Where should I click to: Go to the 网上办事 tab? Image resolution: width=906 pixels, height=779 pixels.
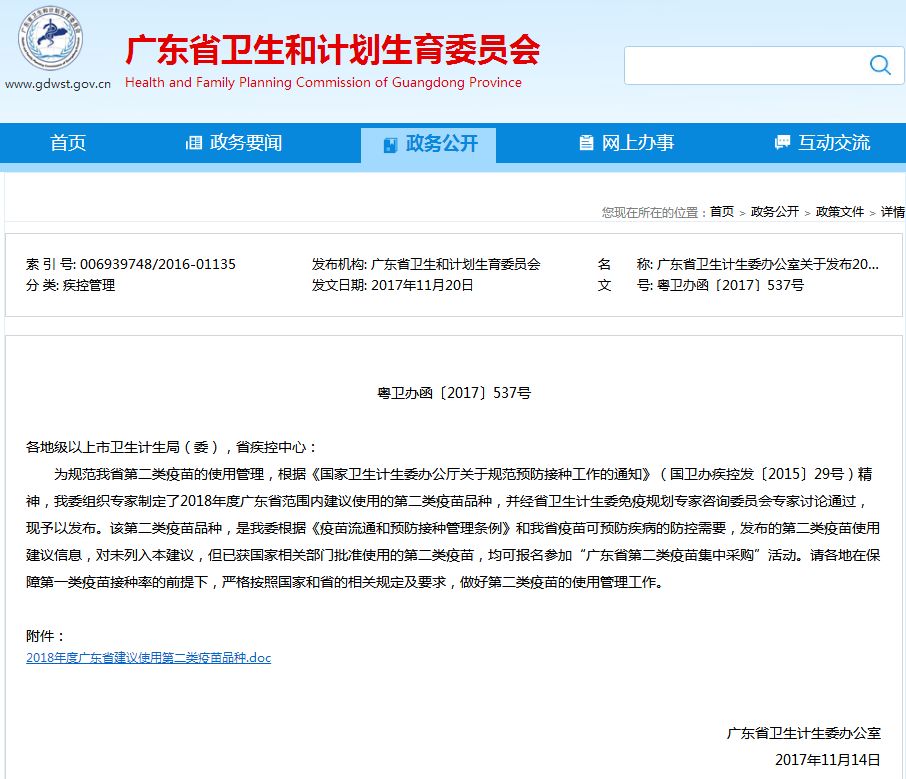pos(626,143)
